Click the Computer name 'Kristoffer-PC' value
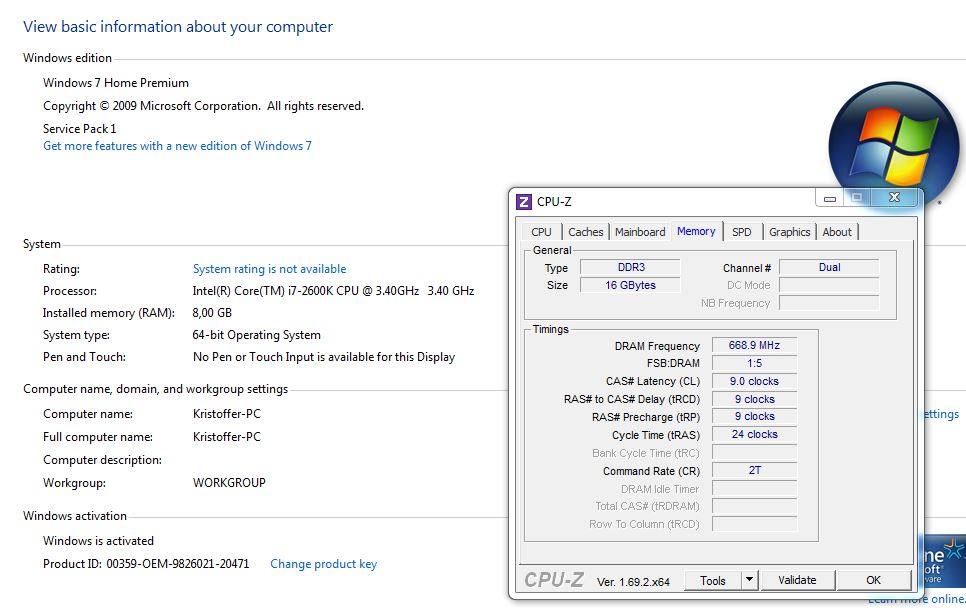The height and width of the screenshot is (608, 966). 227,414
